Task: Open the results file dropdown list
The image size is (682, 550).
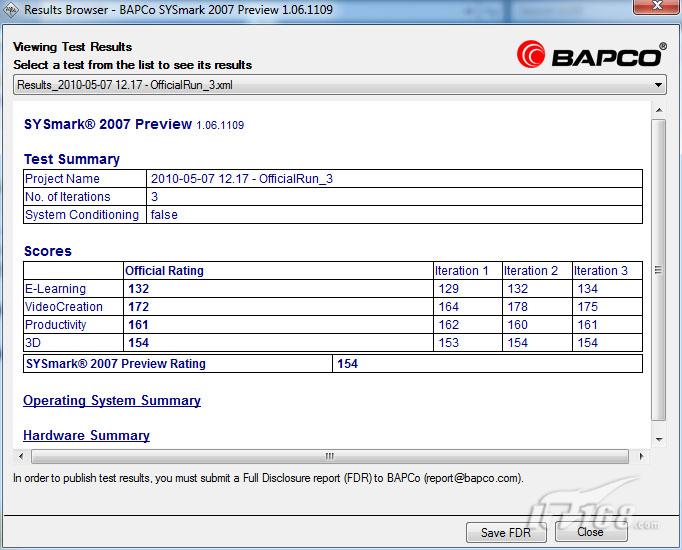Action: (x=339, y=84)
